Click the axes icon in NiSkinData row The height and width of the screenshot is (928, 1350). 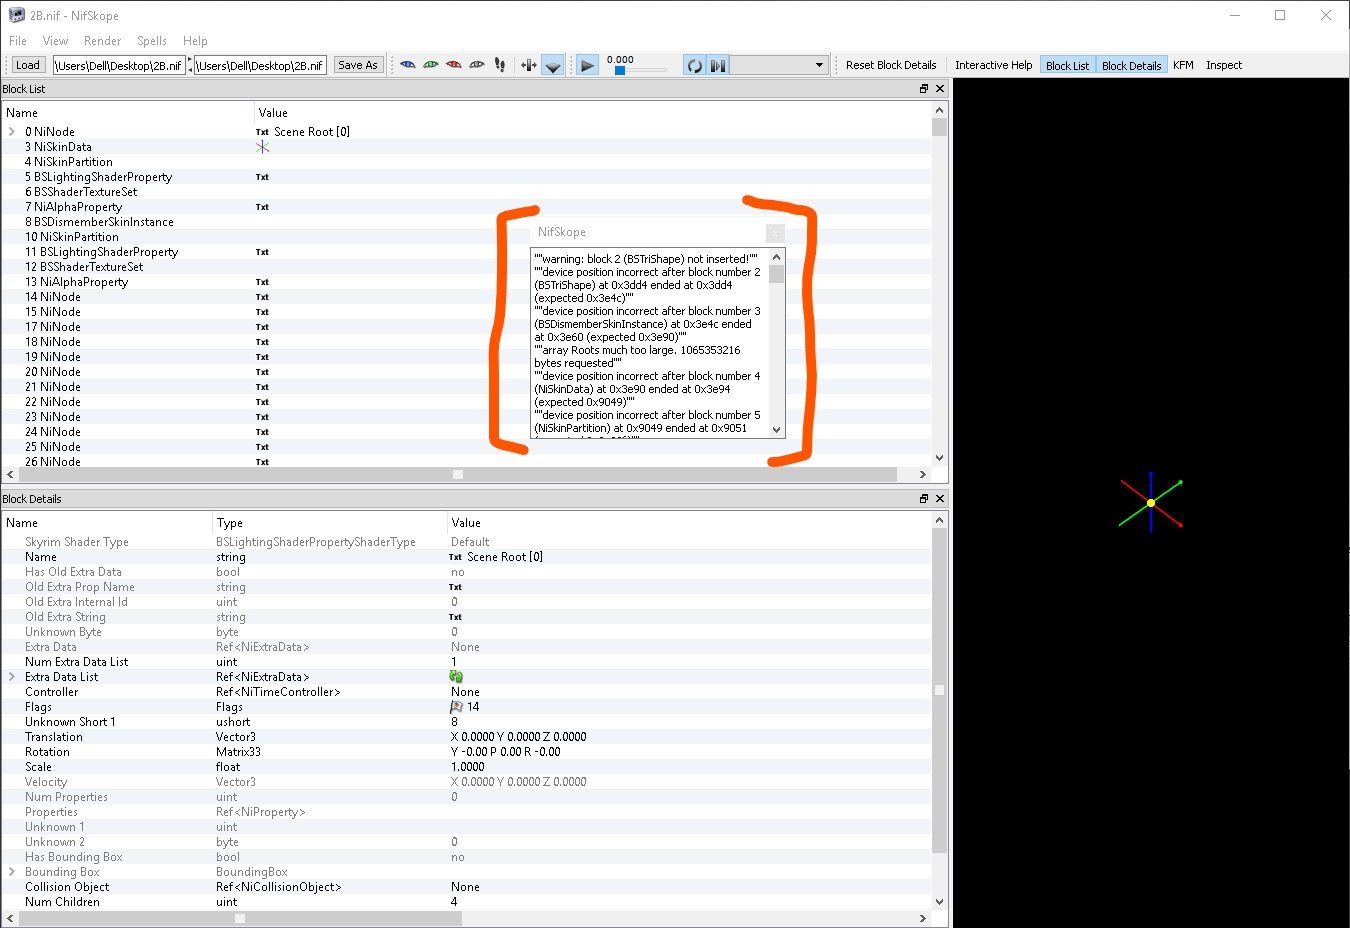pos(262,147)
